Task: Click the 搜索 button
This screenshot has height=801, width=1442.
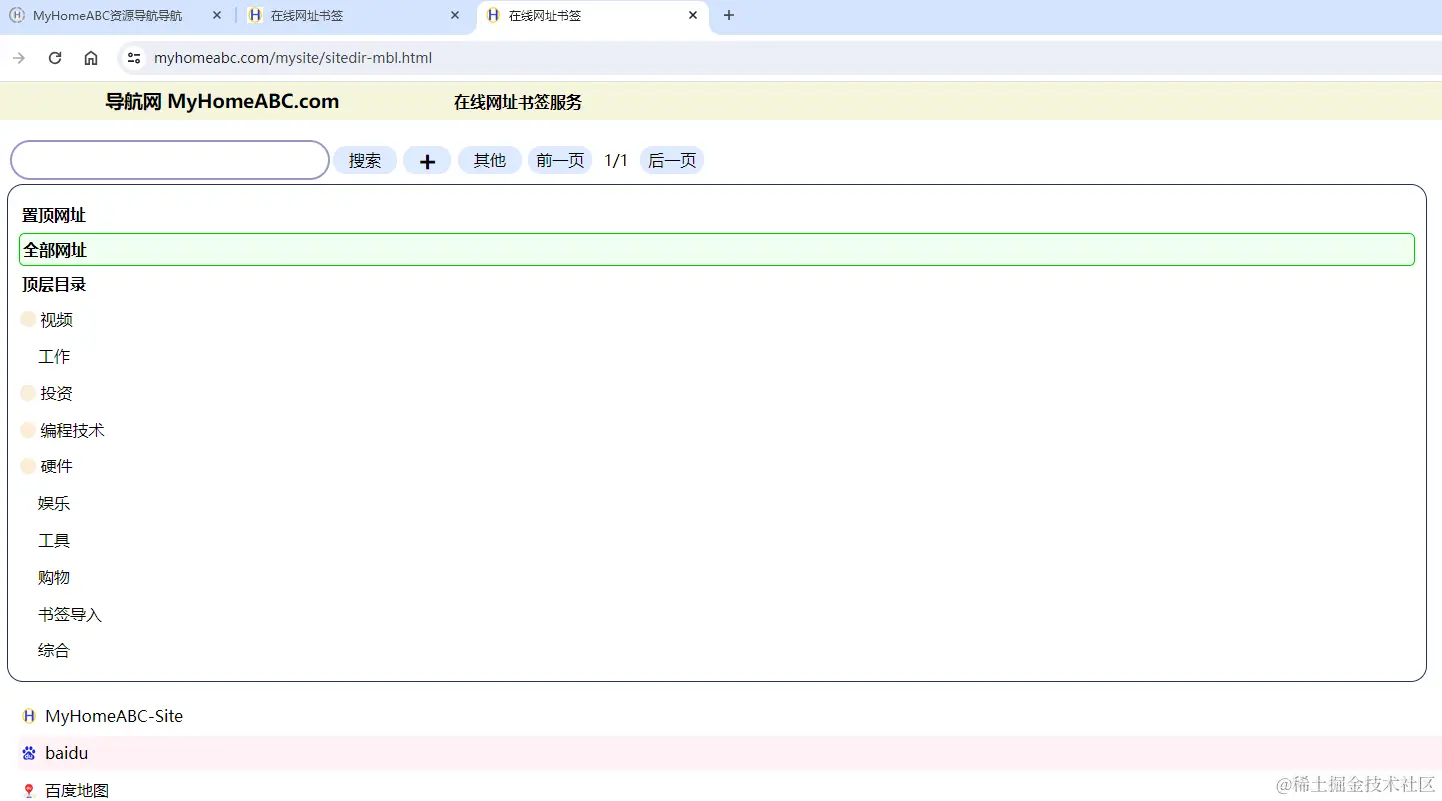Action: pyautogui.click(x=365, y=160)
